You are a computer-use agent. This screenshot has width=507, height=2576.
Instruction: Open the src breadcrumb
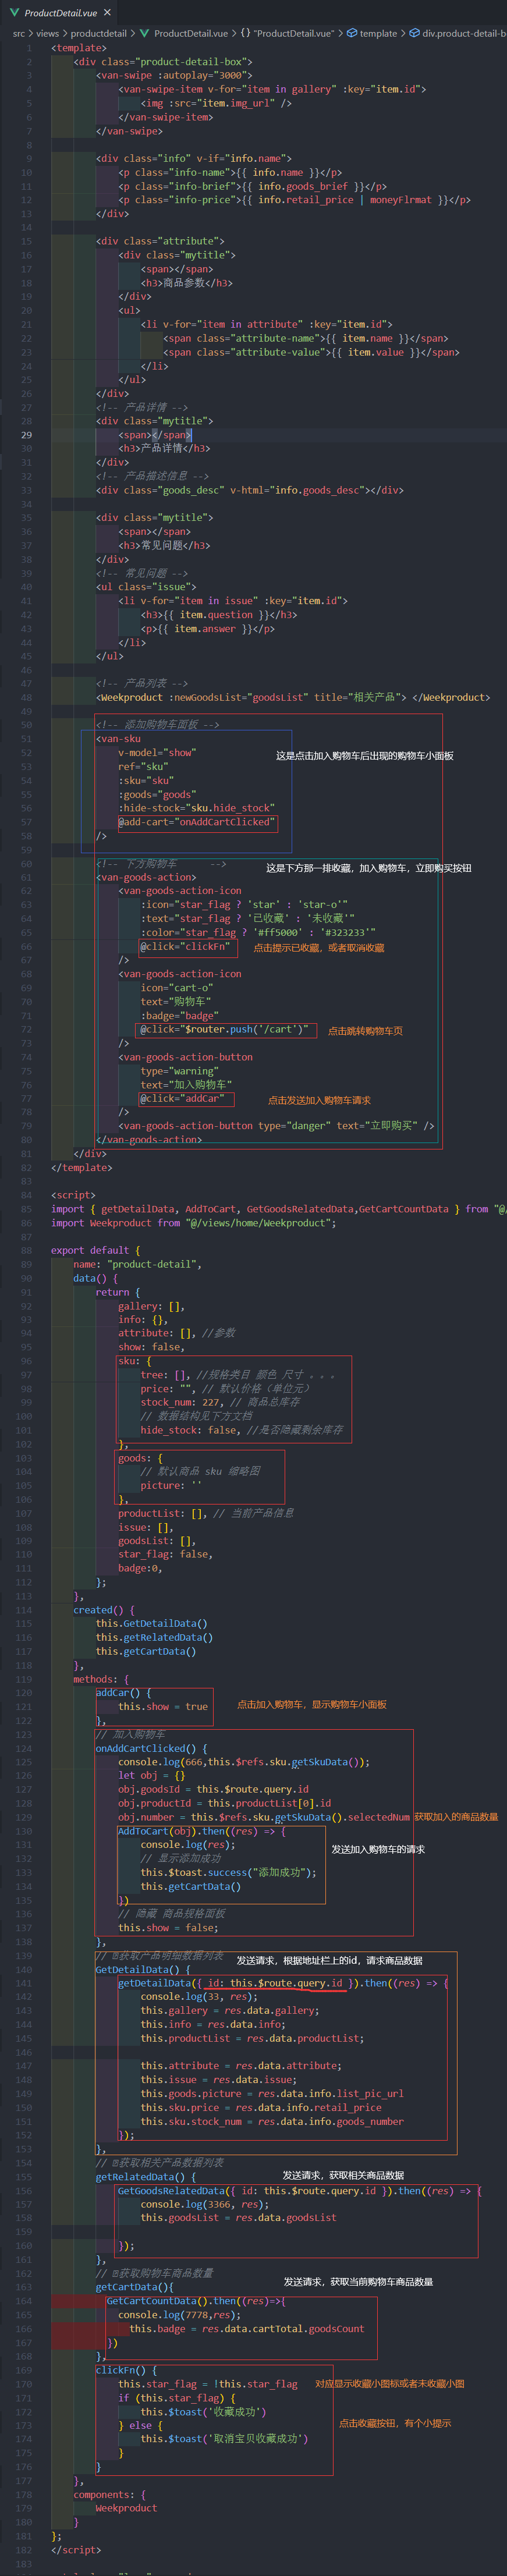coord(19,33)
